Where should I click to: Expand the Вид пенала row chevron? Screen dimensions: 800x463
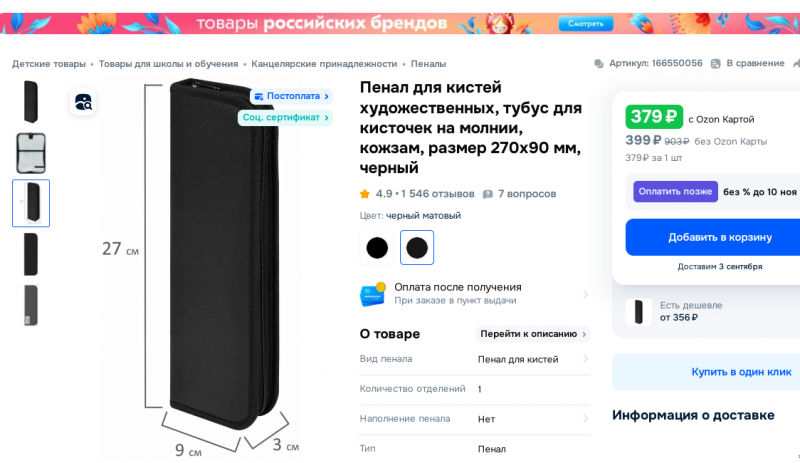(x=585, y=359)
